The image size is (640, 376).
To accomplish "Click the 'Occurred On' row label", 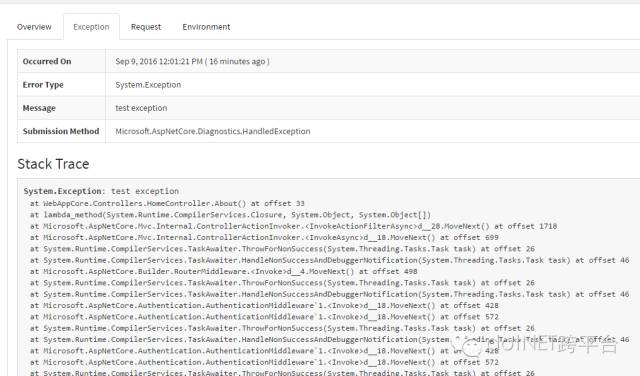I will [47, 61].
